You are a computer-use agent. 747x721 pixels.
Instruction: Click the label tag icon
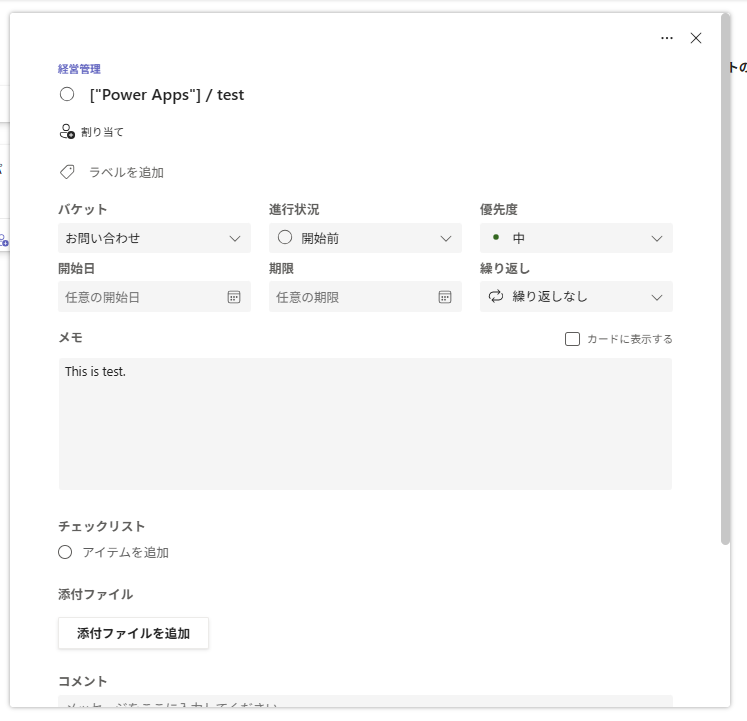pyautogui.click(x=67, y=172)
